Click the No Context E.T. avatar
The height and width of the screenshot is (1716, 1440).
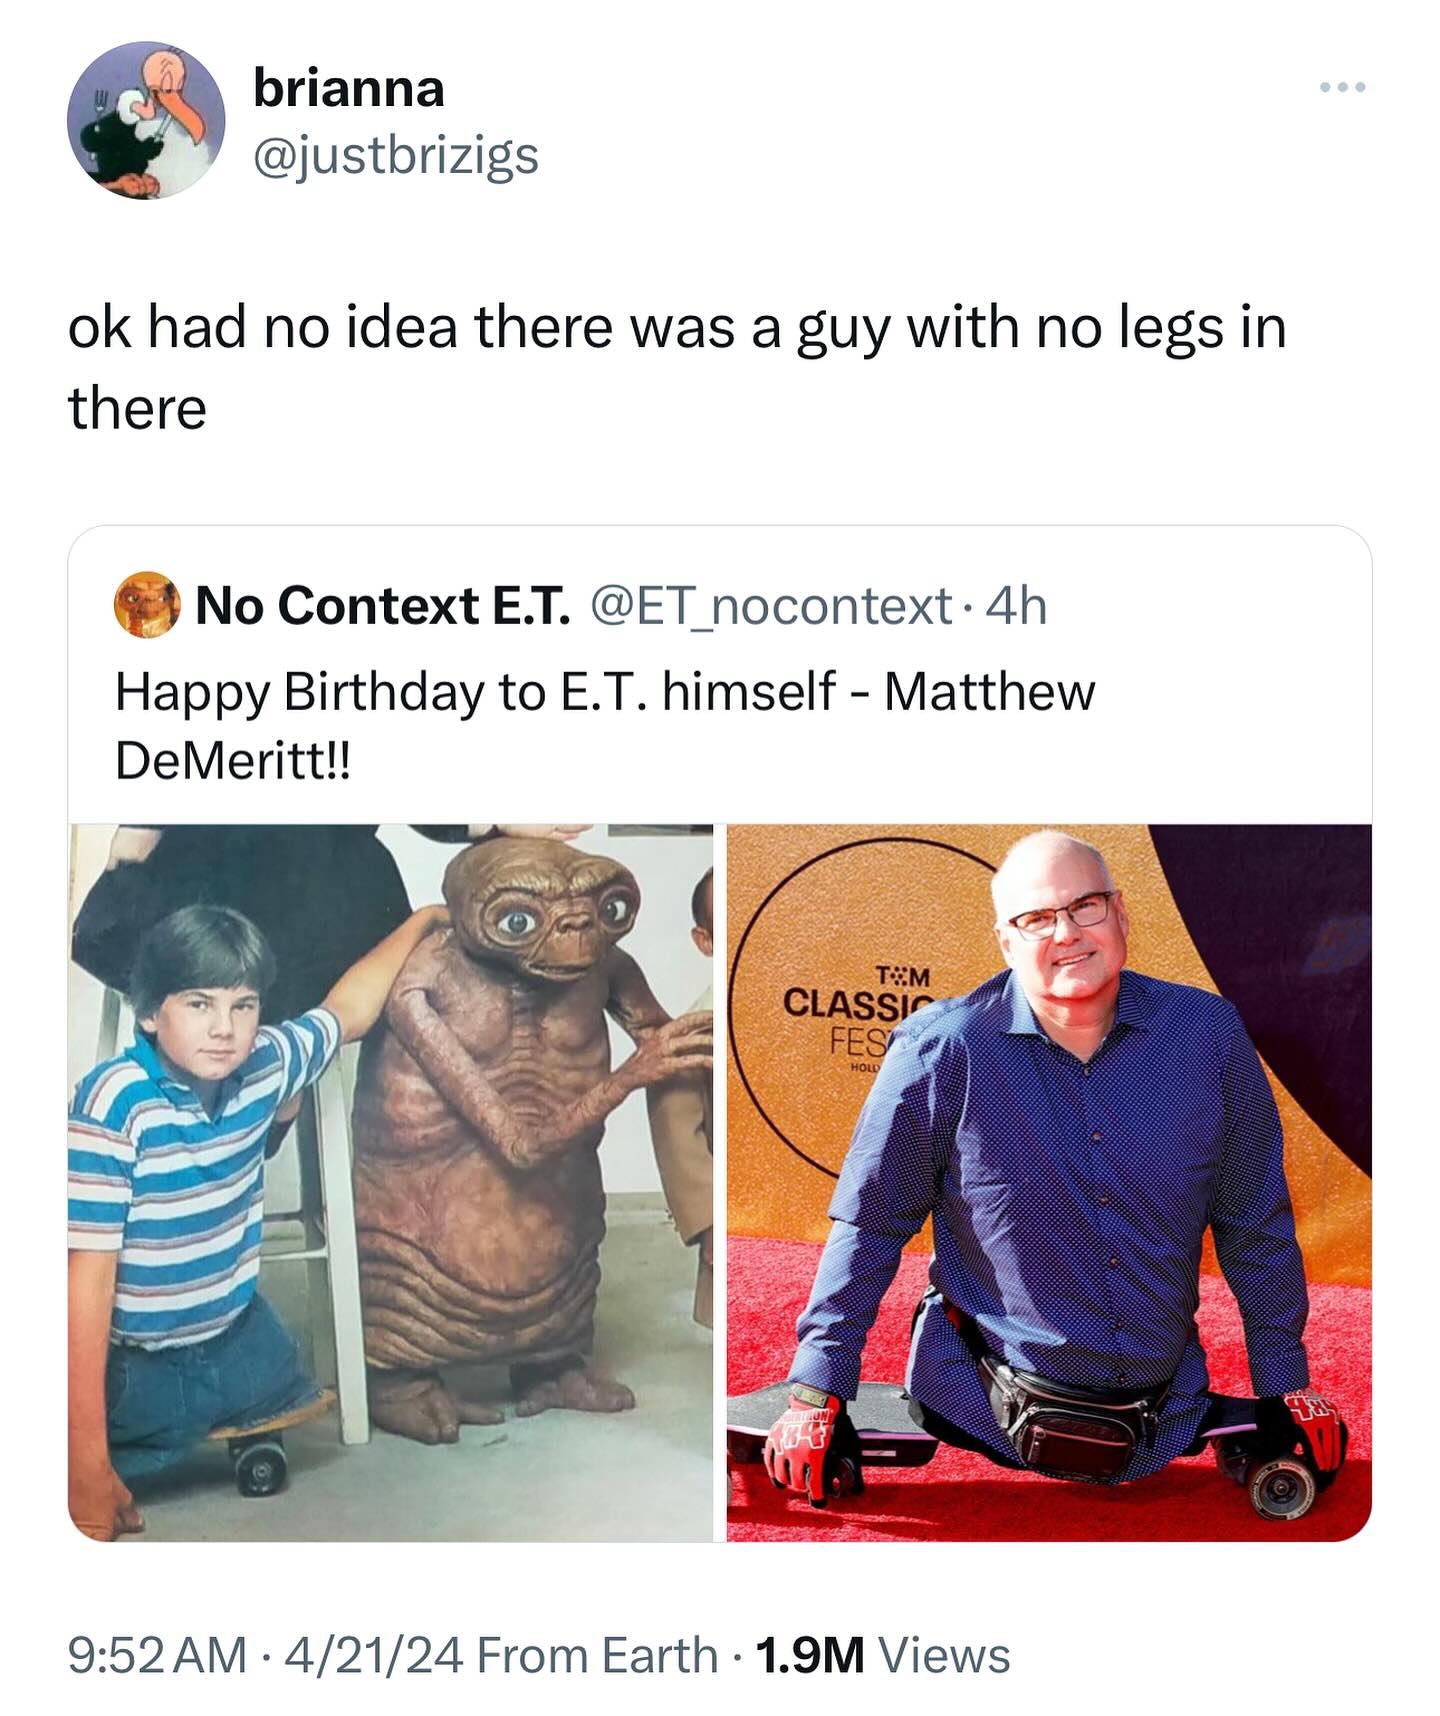tap(146, 604)
